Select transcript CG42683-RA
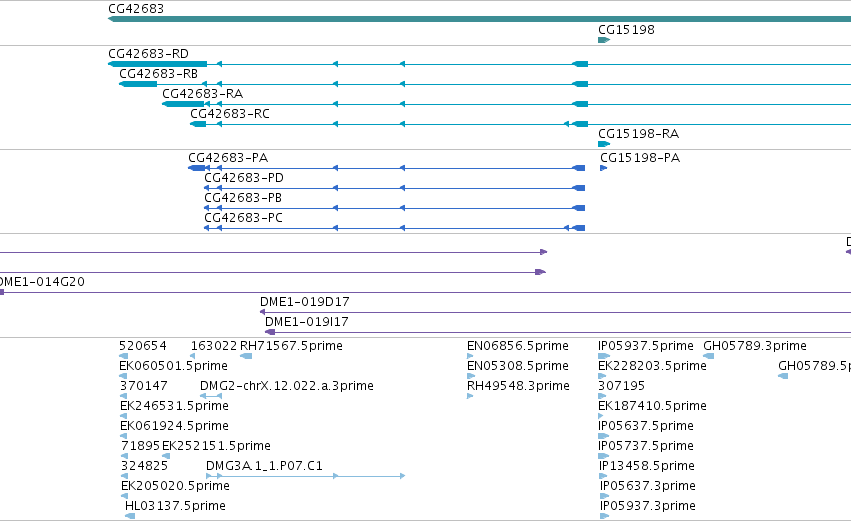The image size is (851, 521). [x=202, y=94]
